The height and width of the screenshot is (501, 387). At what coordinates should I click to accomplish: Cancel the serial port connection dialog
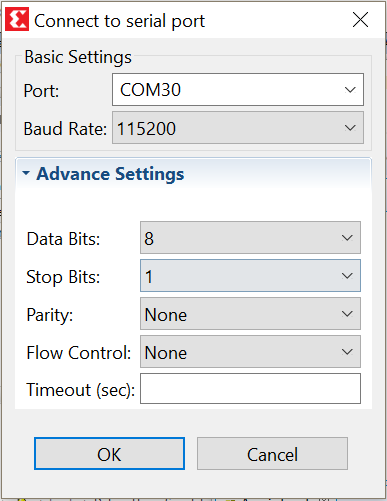coord(272,454)
